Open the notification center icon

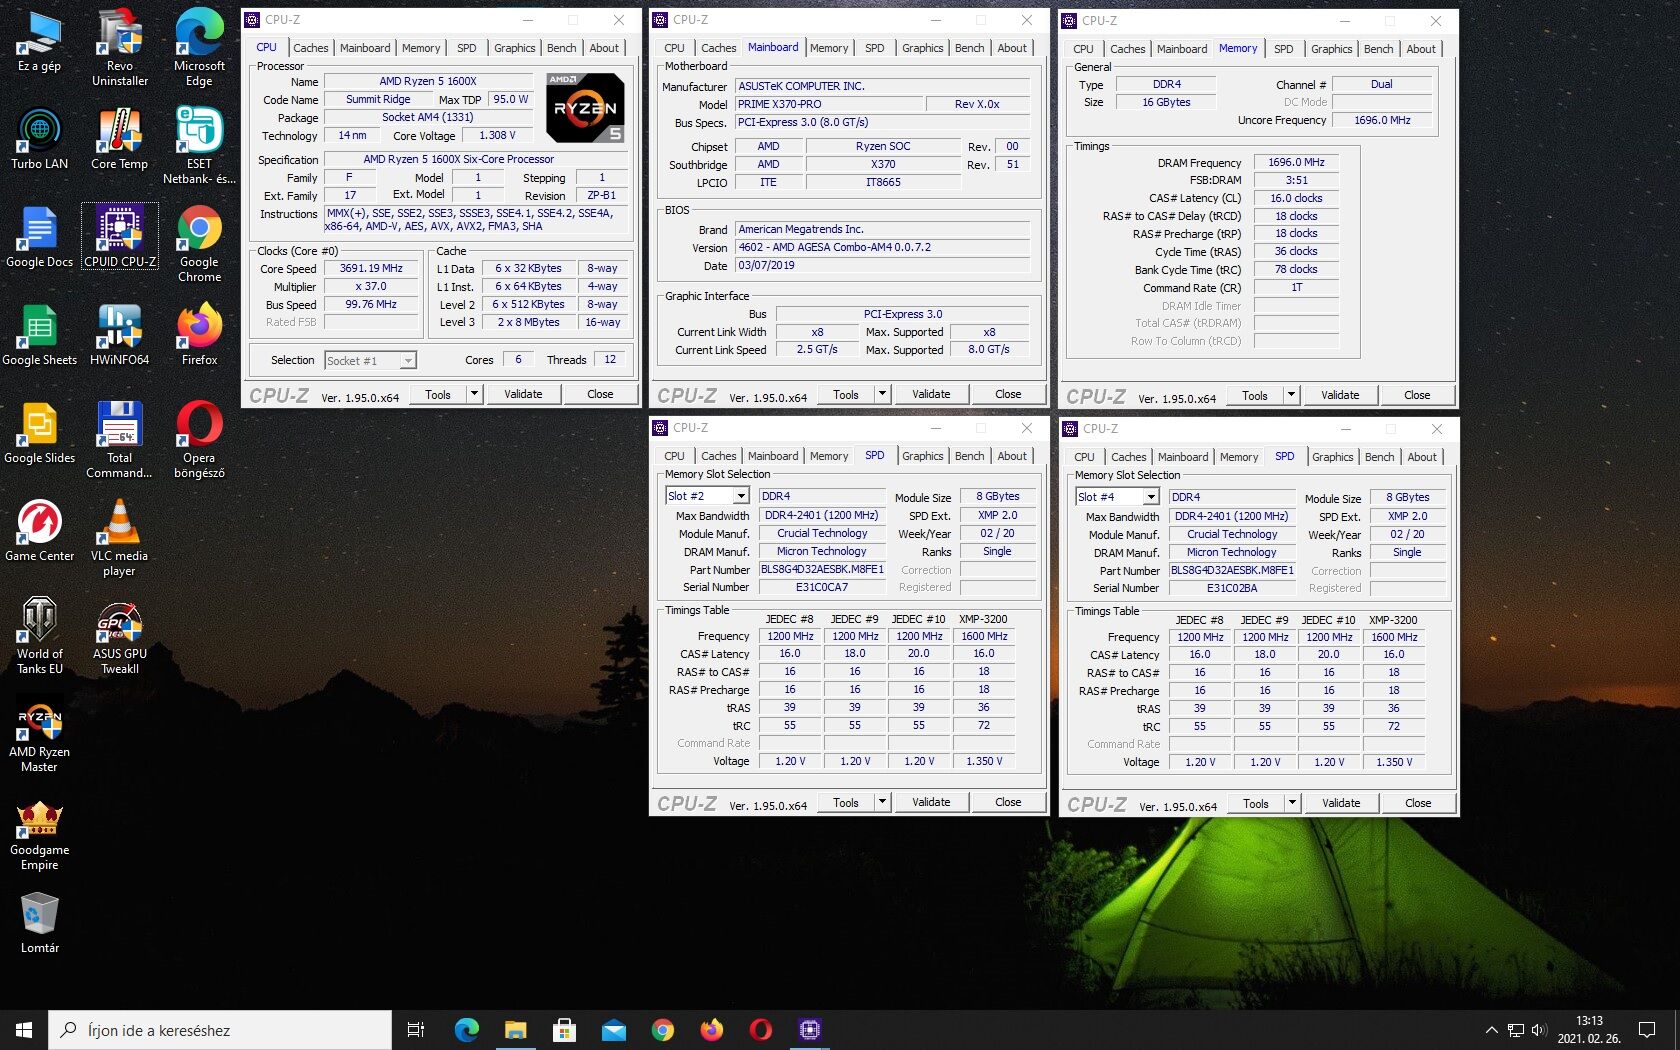pyautogui.click(x=1646, y=1029)
